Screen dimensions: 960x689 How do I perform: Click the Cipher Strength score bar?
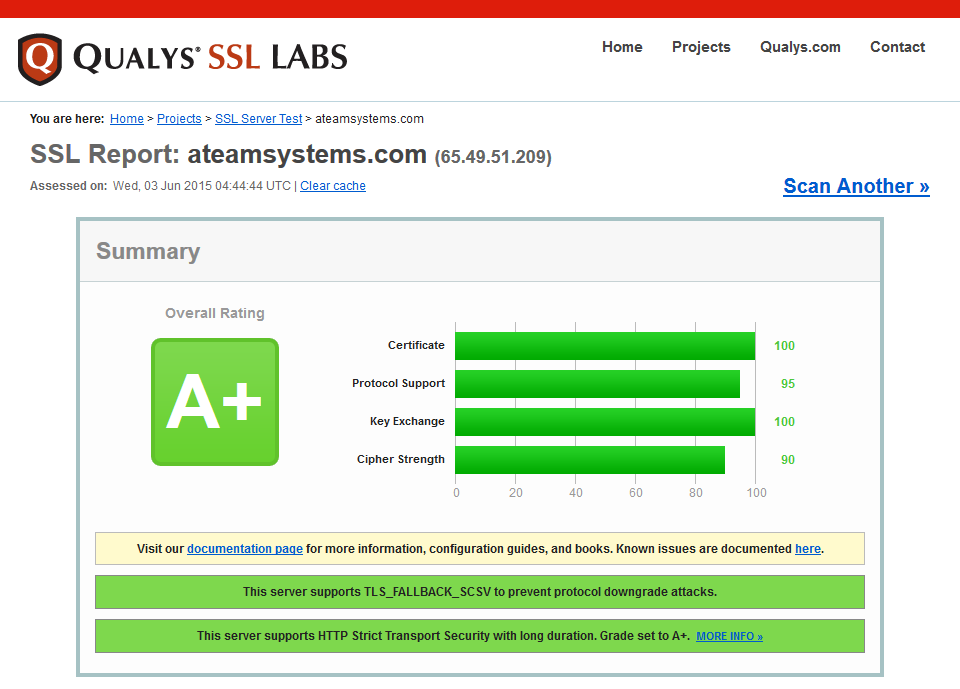tap(590, 460)
